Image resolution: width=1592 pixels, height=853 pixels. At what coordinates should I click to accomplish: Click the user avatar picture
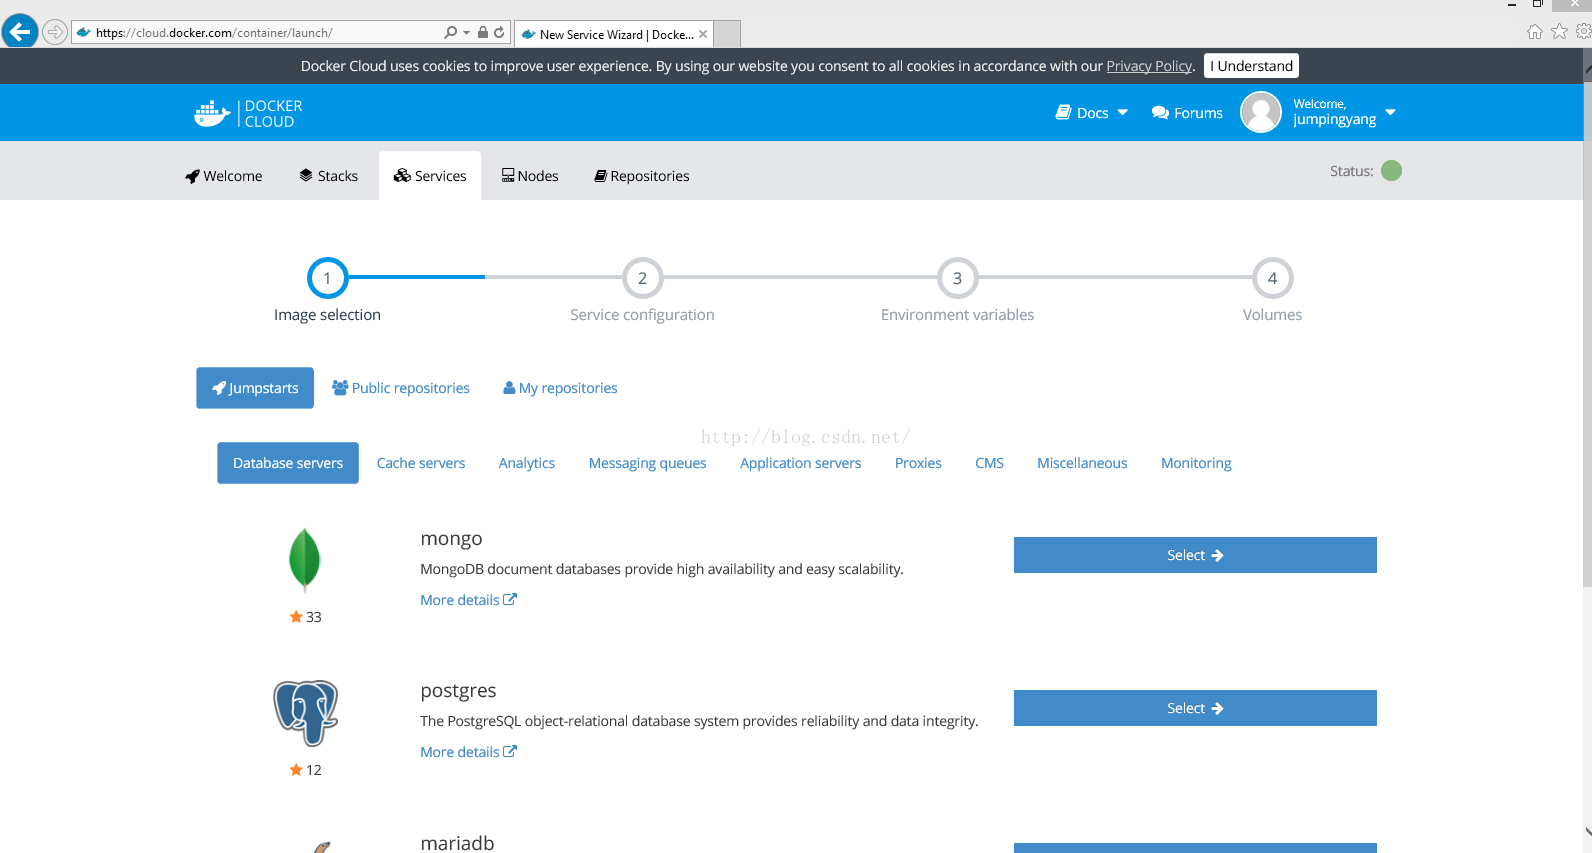tap(1261, 112)
